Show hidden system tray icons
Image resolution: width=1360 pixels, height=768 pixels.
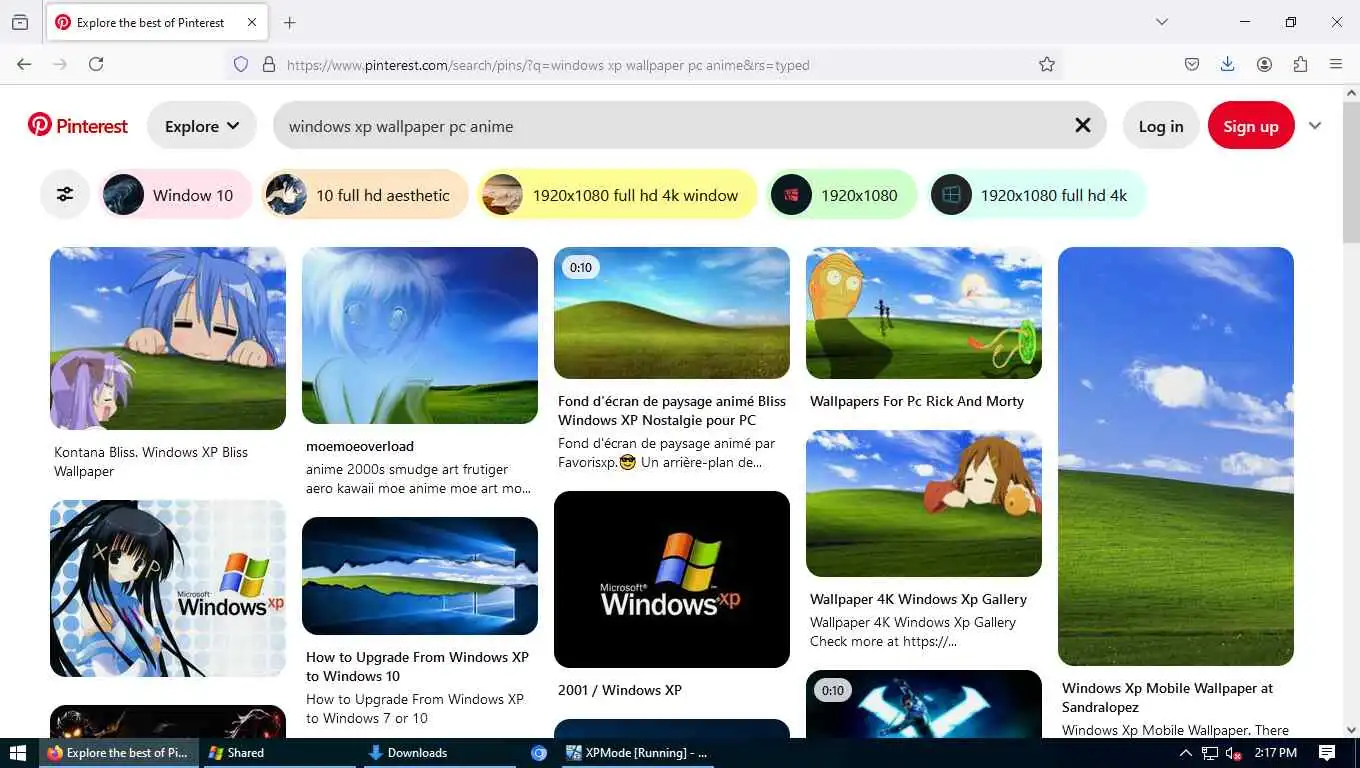tap(1185, 753)
